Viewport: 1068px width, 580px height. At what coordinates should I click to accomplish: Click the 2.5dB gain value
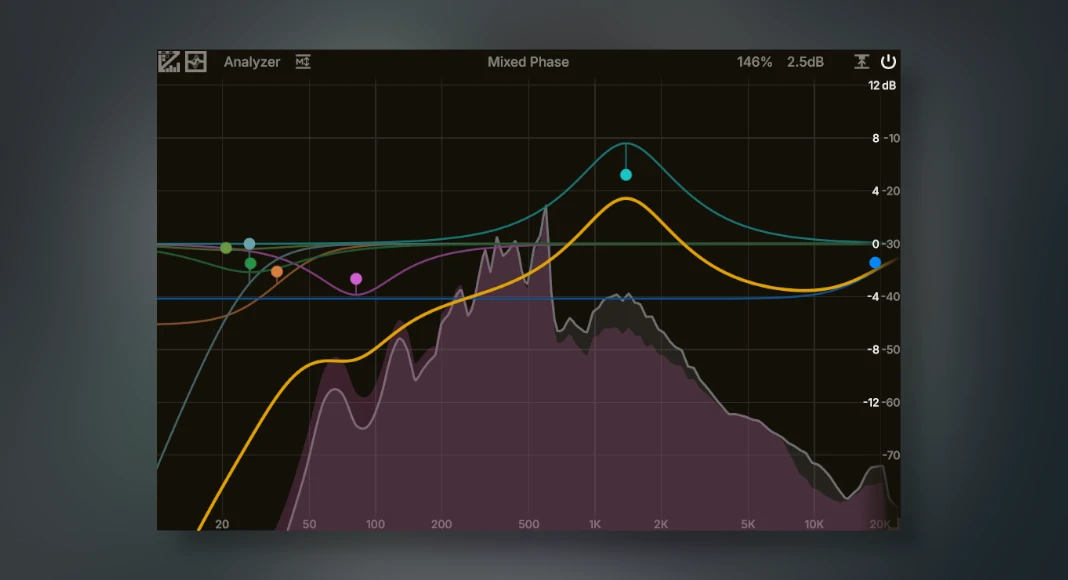pos(805,62)
